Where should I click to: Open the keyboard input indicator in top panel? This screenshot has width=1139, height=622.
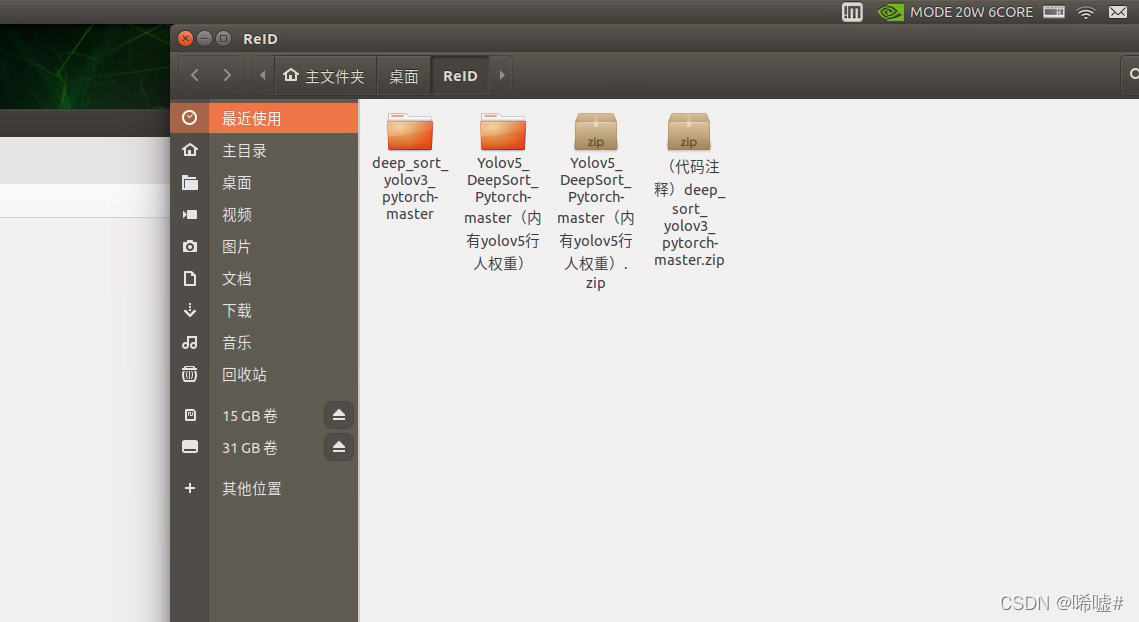pyautogui.click(x=1053, y=12)
